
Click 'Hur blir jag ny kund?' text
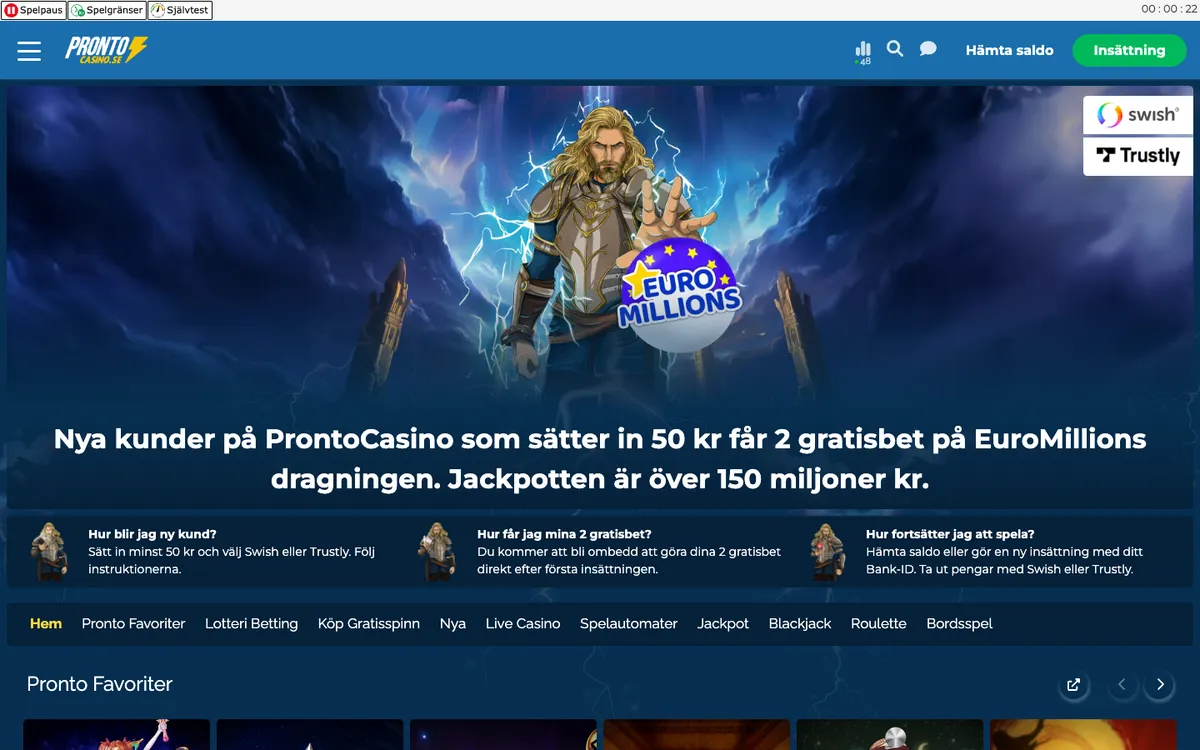coord(152,534)
